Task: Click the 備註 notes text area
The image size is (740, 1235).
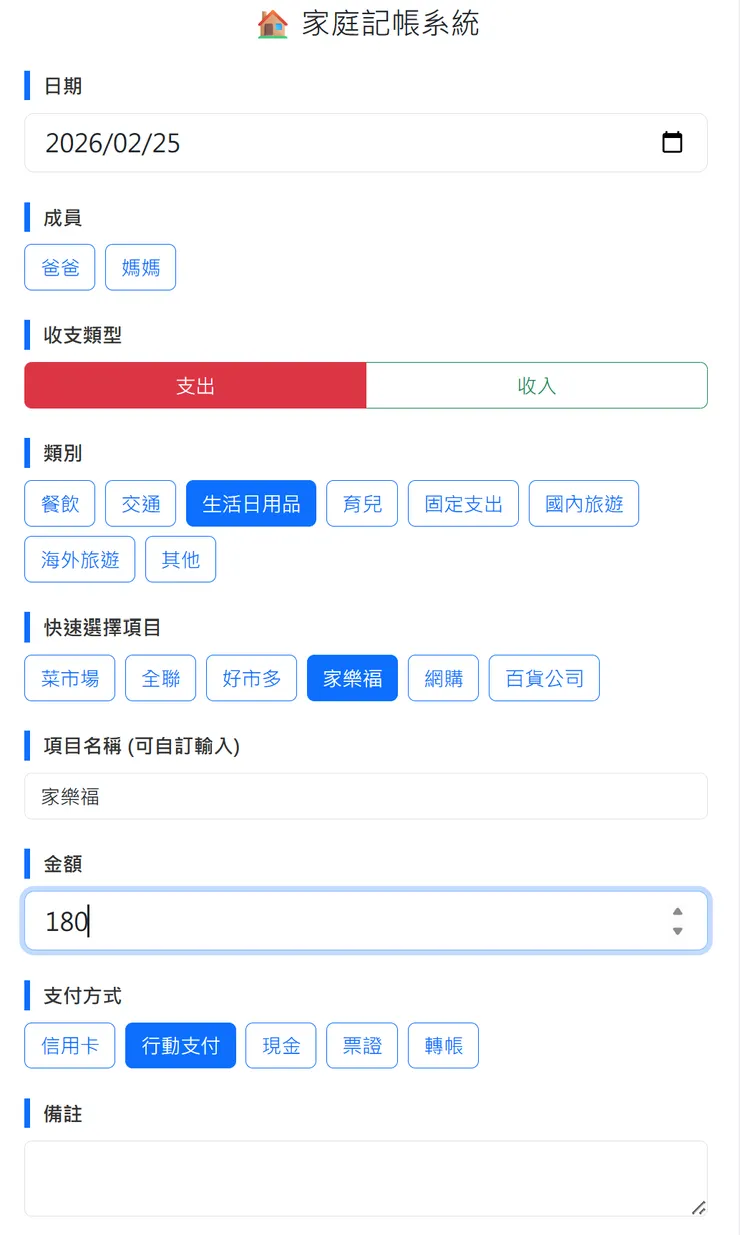Action: (x=365, y=1178)
